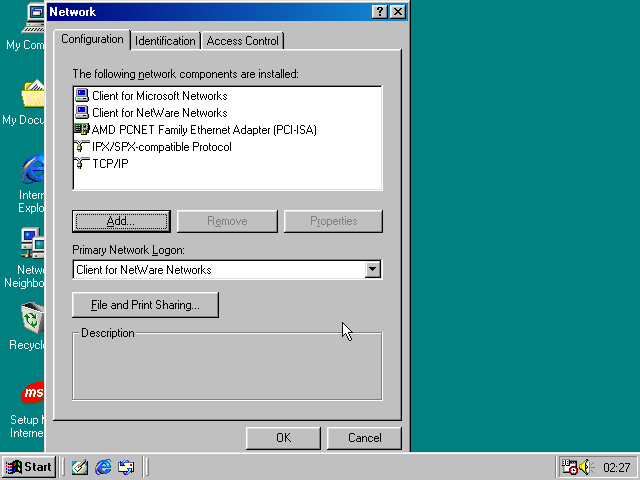The image size is (640, 480).
Task: Click the AMD PCNET adapter card icon
Action: 82,129
